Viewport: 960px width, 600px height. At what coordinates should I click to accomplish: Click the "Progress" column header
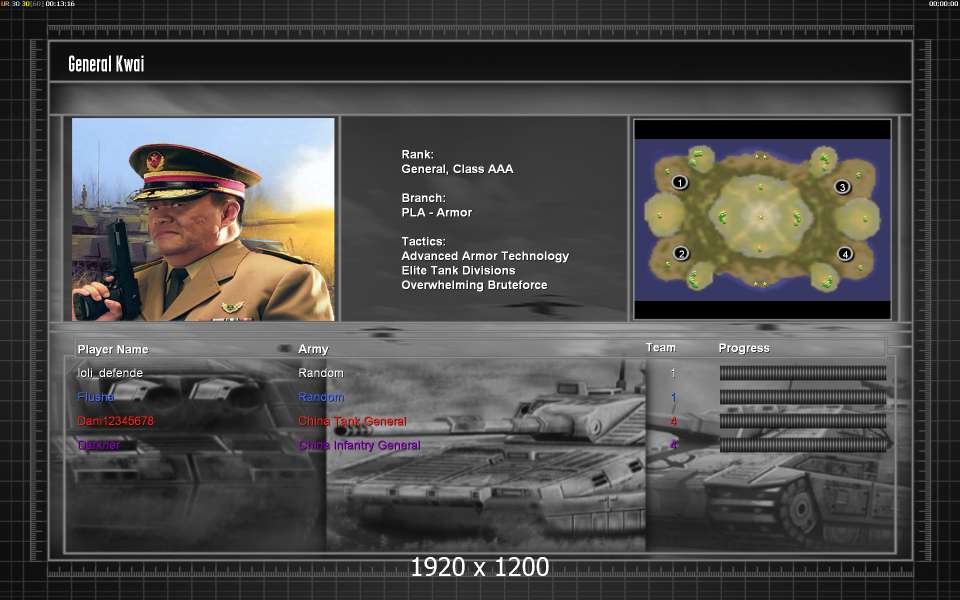(x=744, y=348)
